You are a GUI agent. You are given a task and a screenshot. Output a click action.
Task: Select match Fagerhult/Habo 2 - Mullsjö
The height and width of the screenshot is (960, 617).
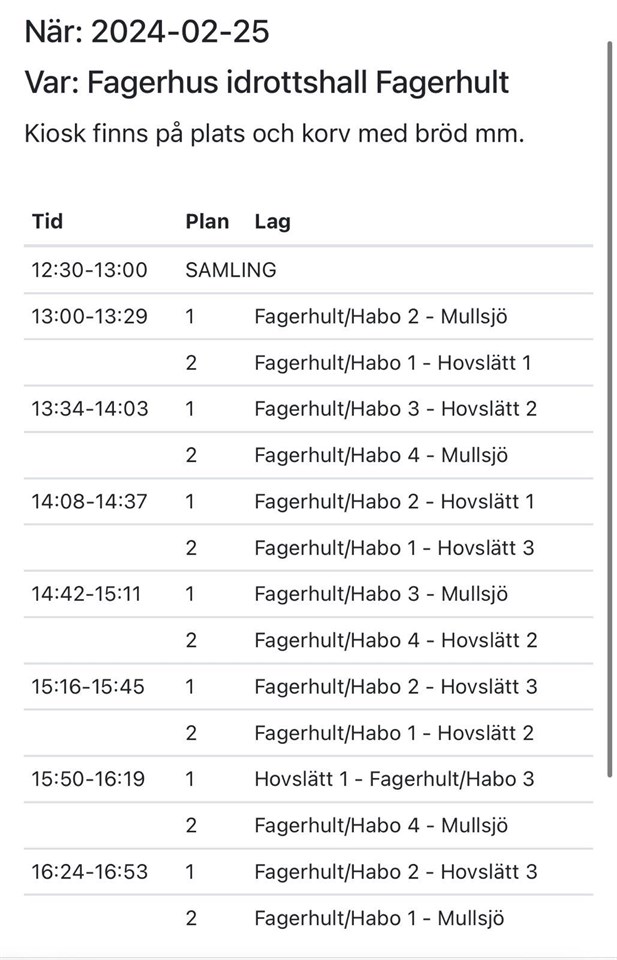[x=381, y=316]
